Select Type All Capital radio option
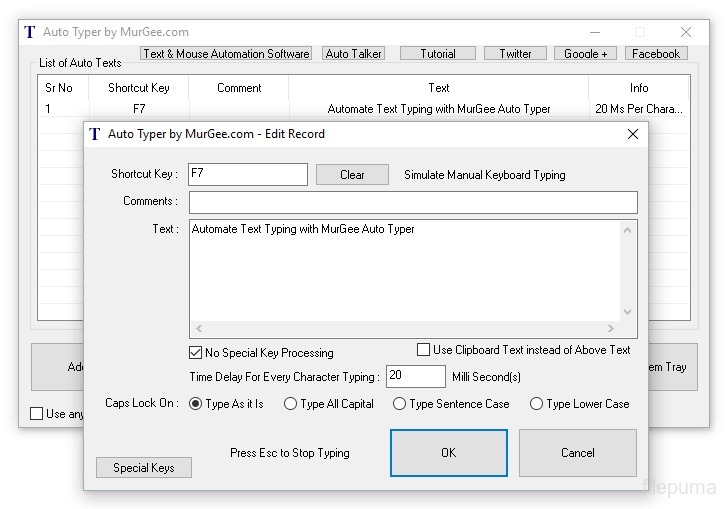The width and height of the screenshot is (728, 509). (290, 404)
